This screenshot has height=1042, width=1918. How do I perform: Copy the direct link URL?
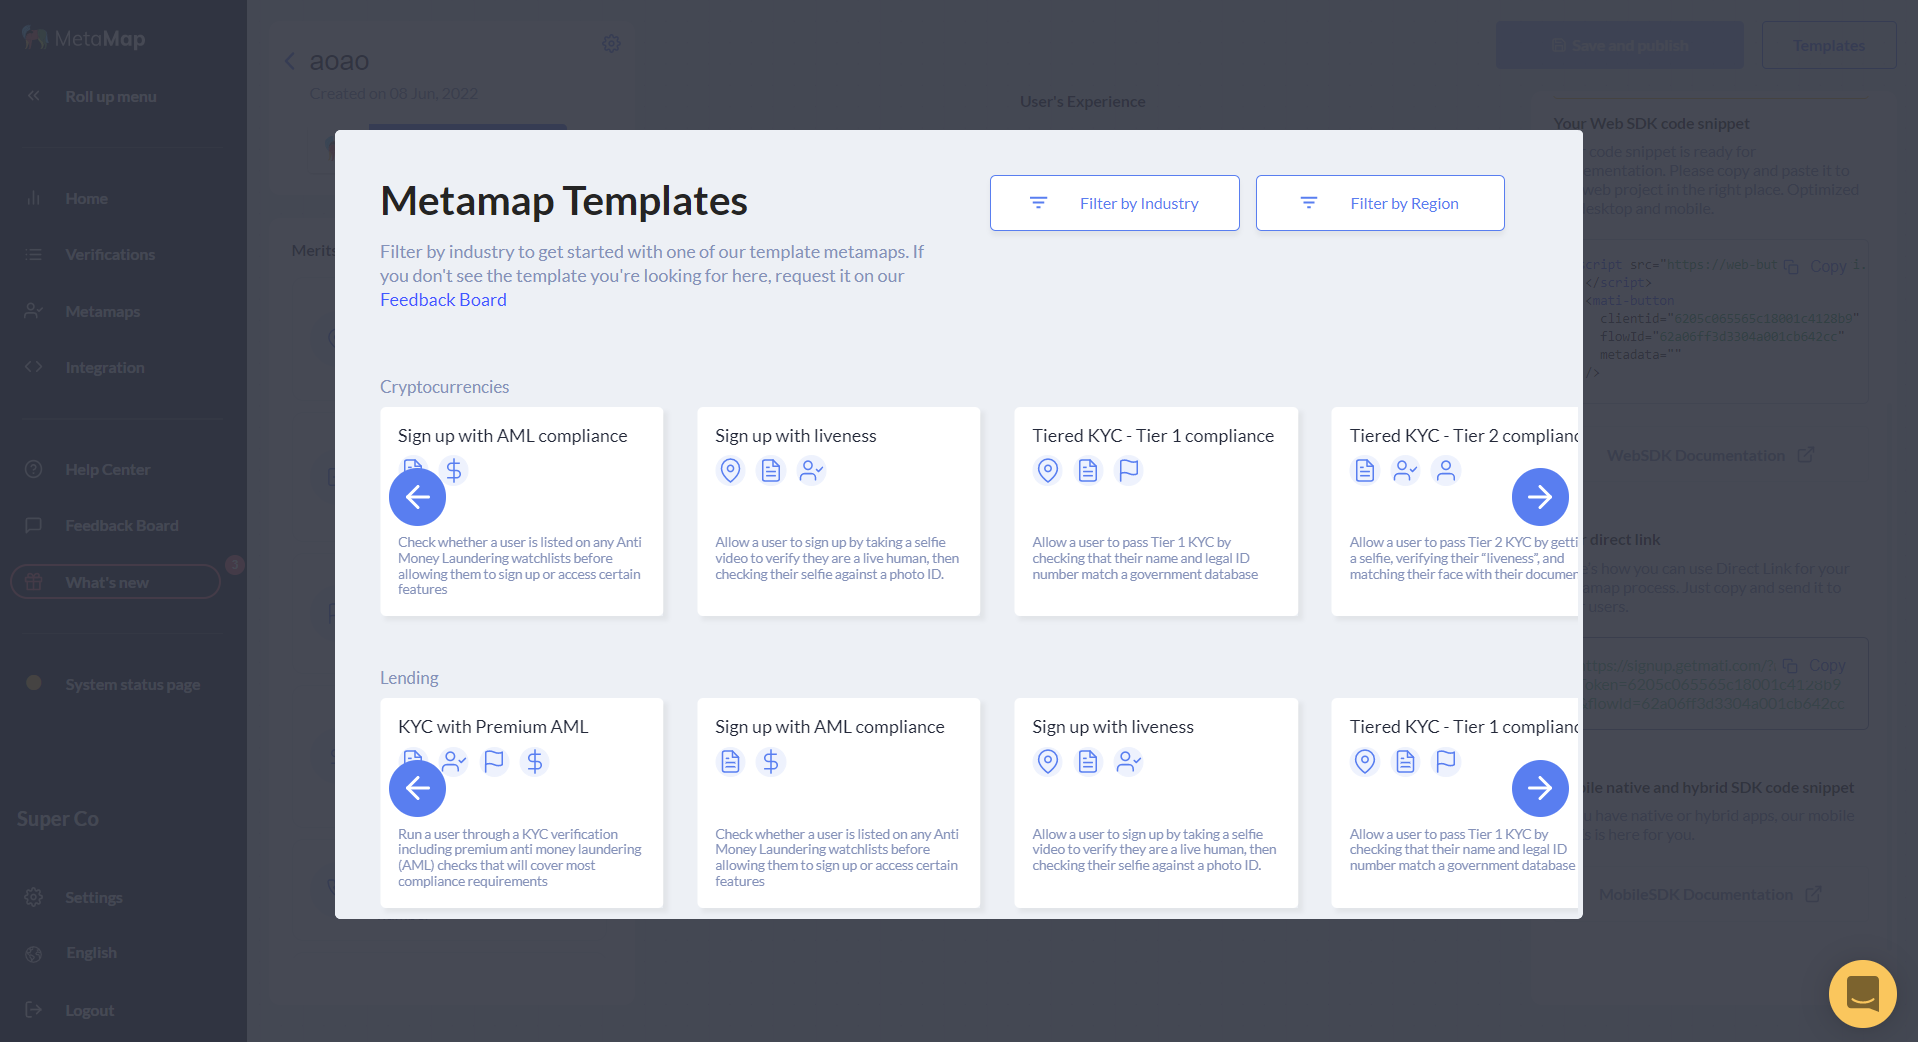point(1815,665)
